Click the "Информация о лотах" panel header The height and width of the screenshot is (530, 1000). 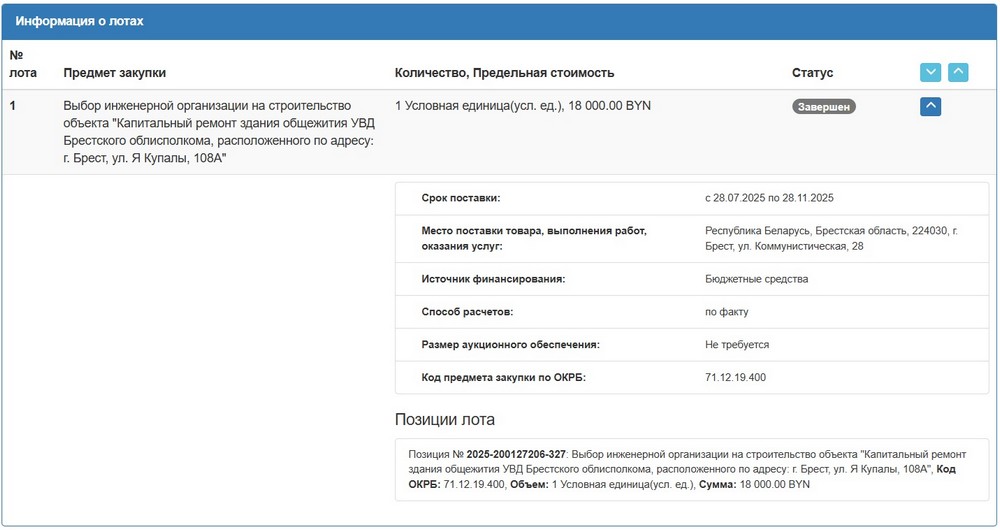click(x=500, y=21)
